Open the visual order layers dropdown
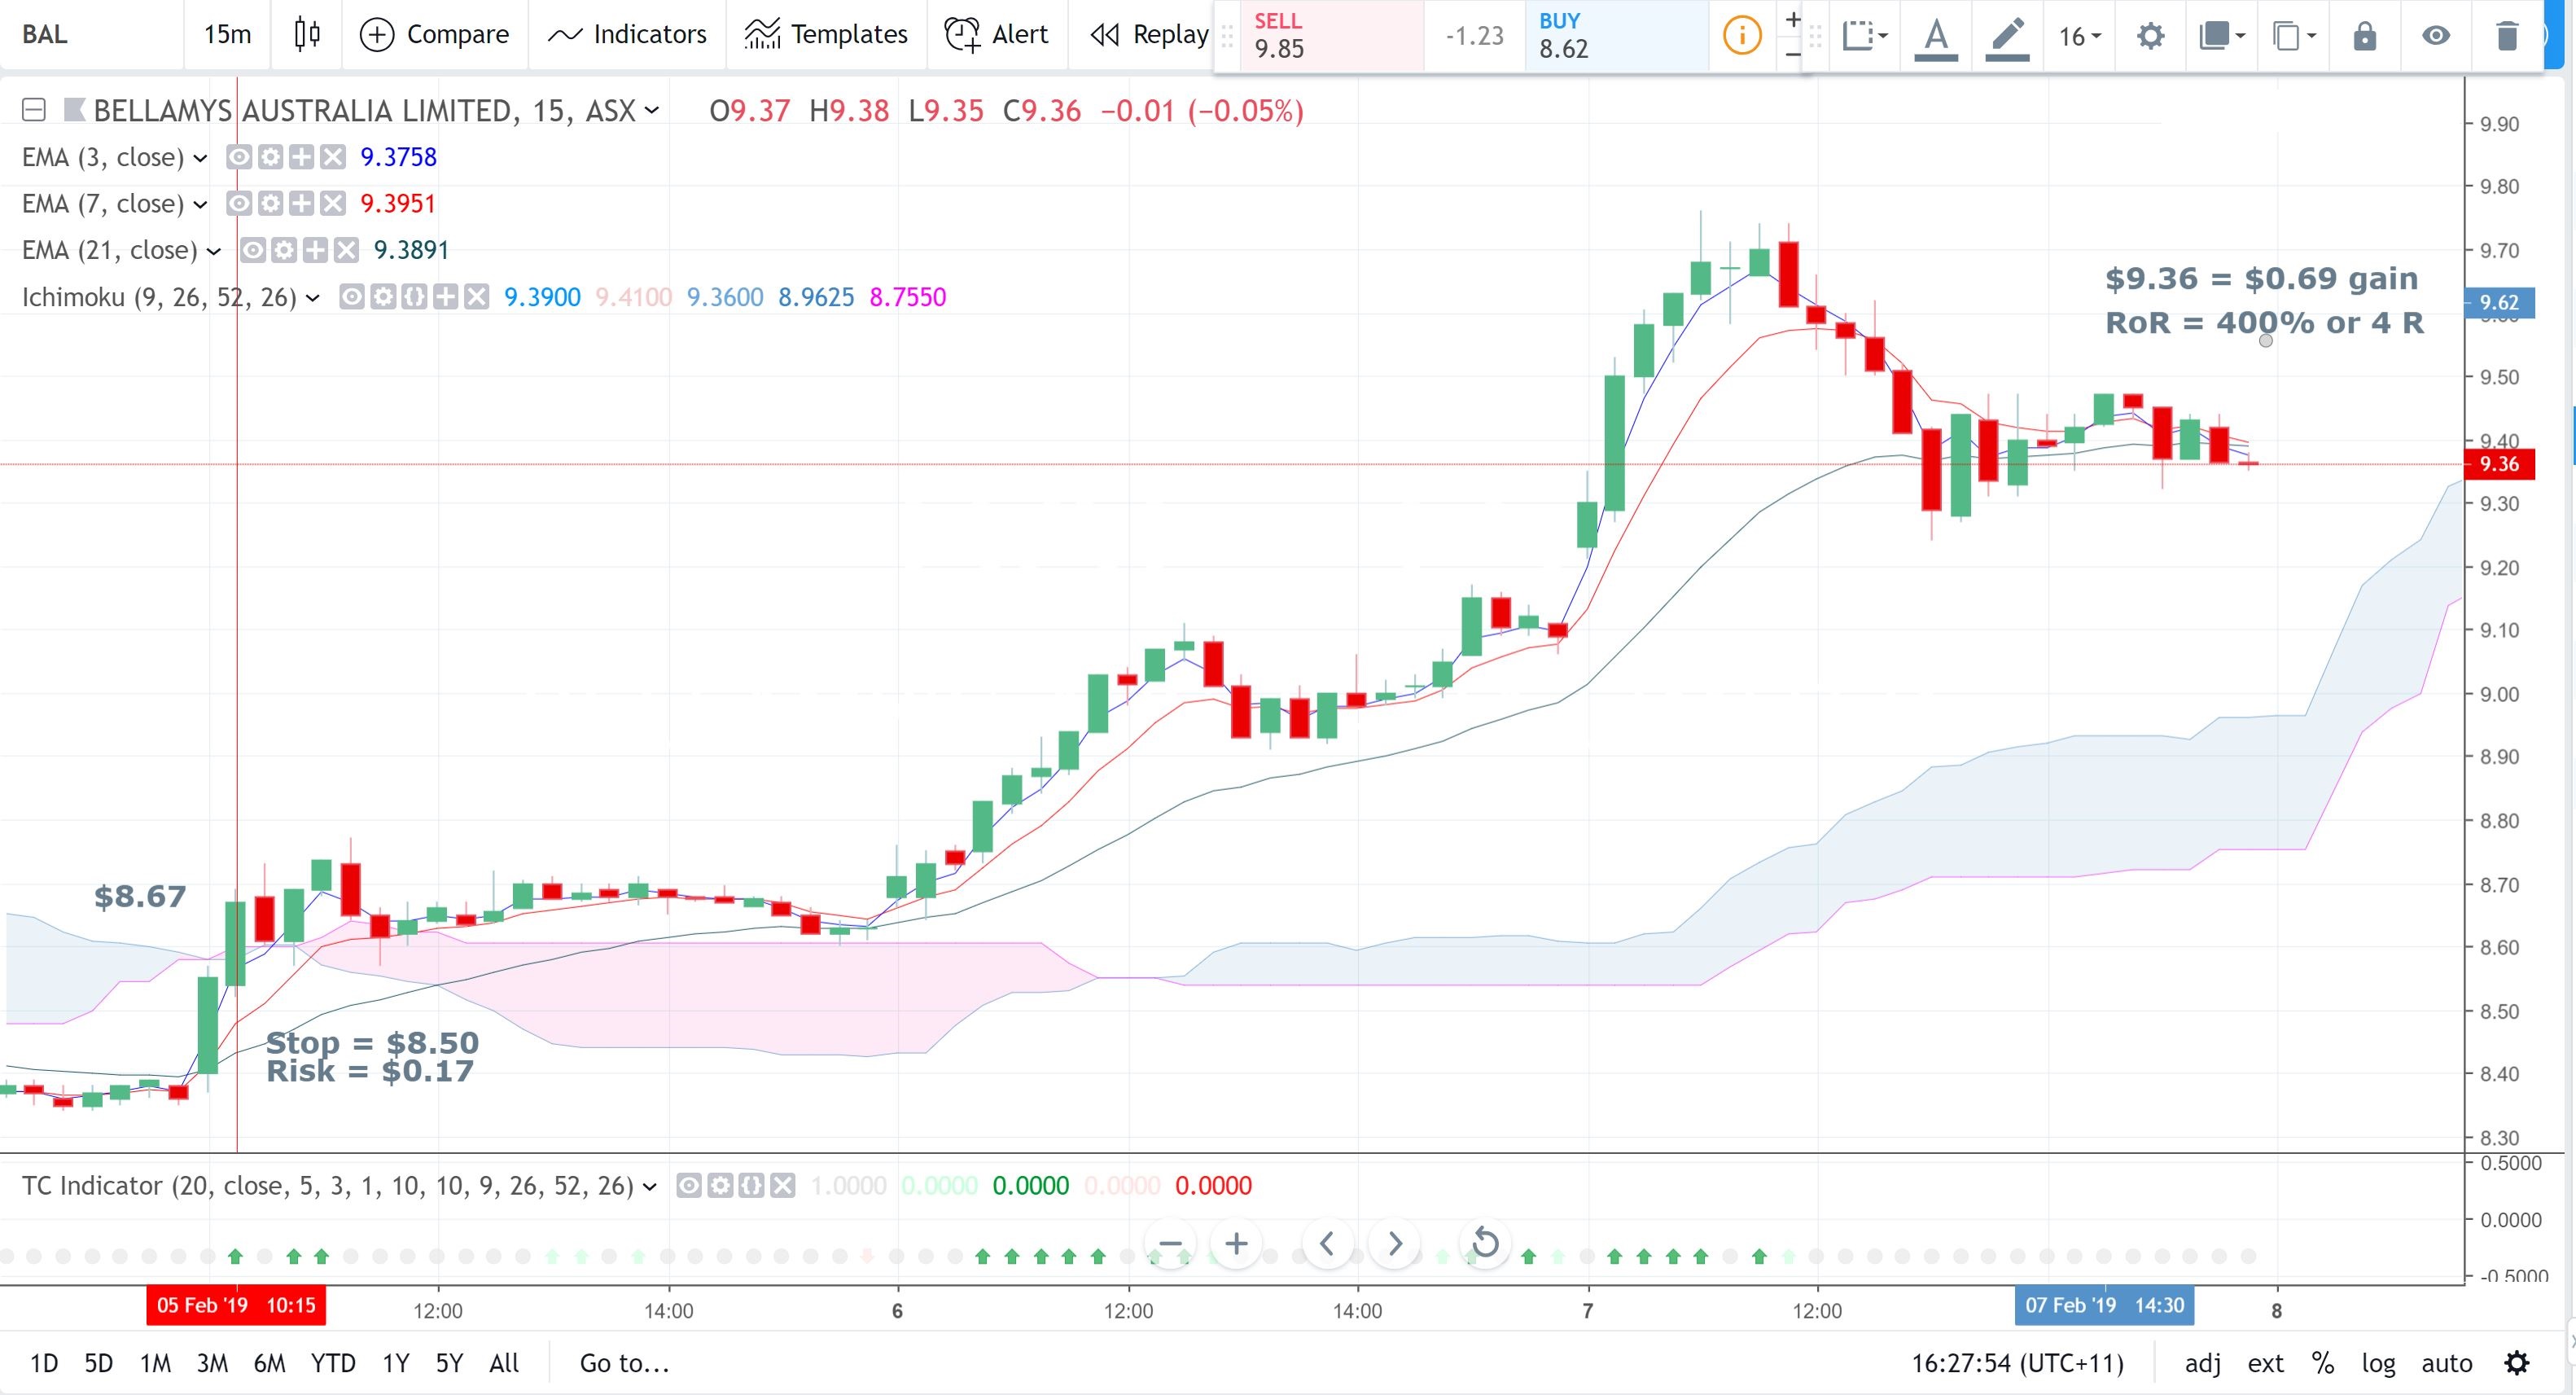This screenshot has height=1395, width=2576. [x=2222, y=36]
